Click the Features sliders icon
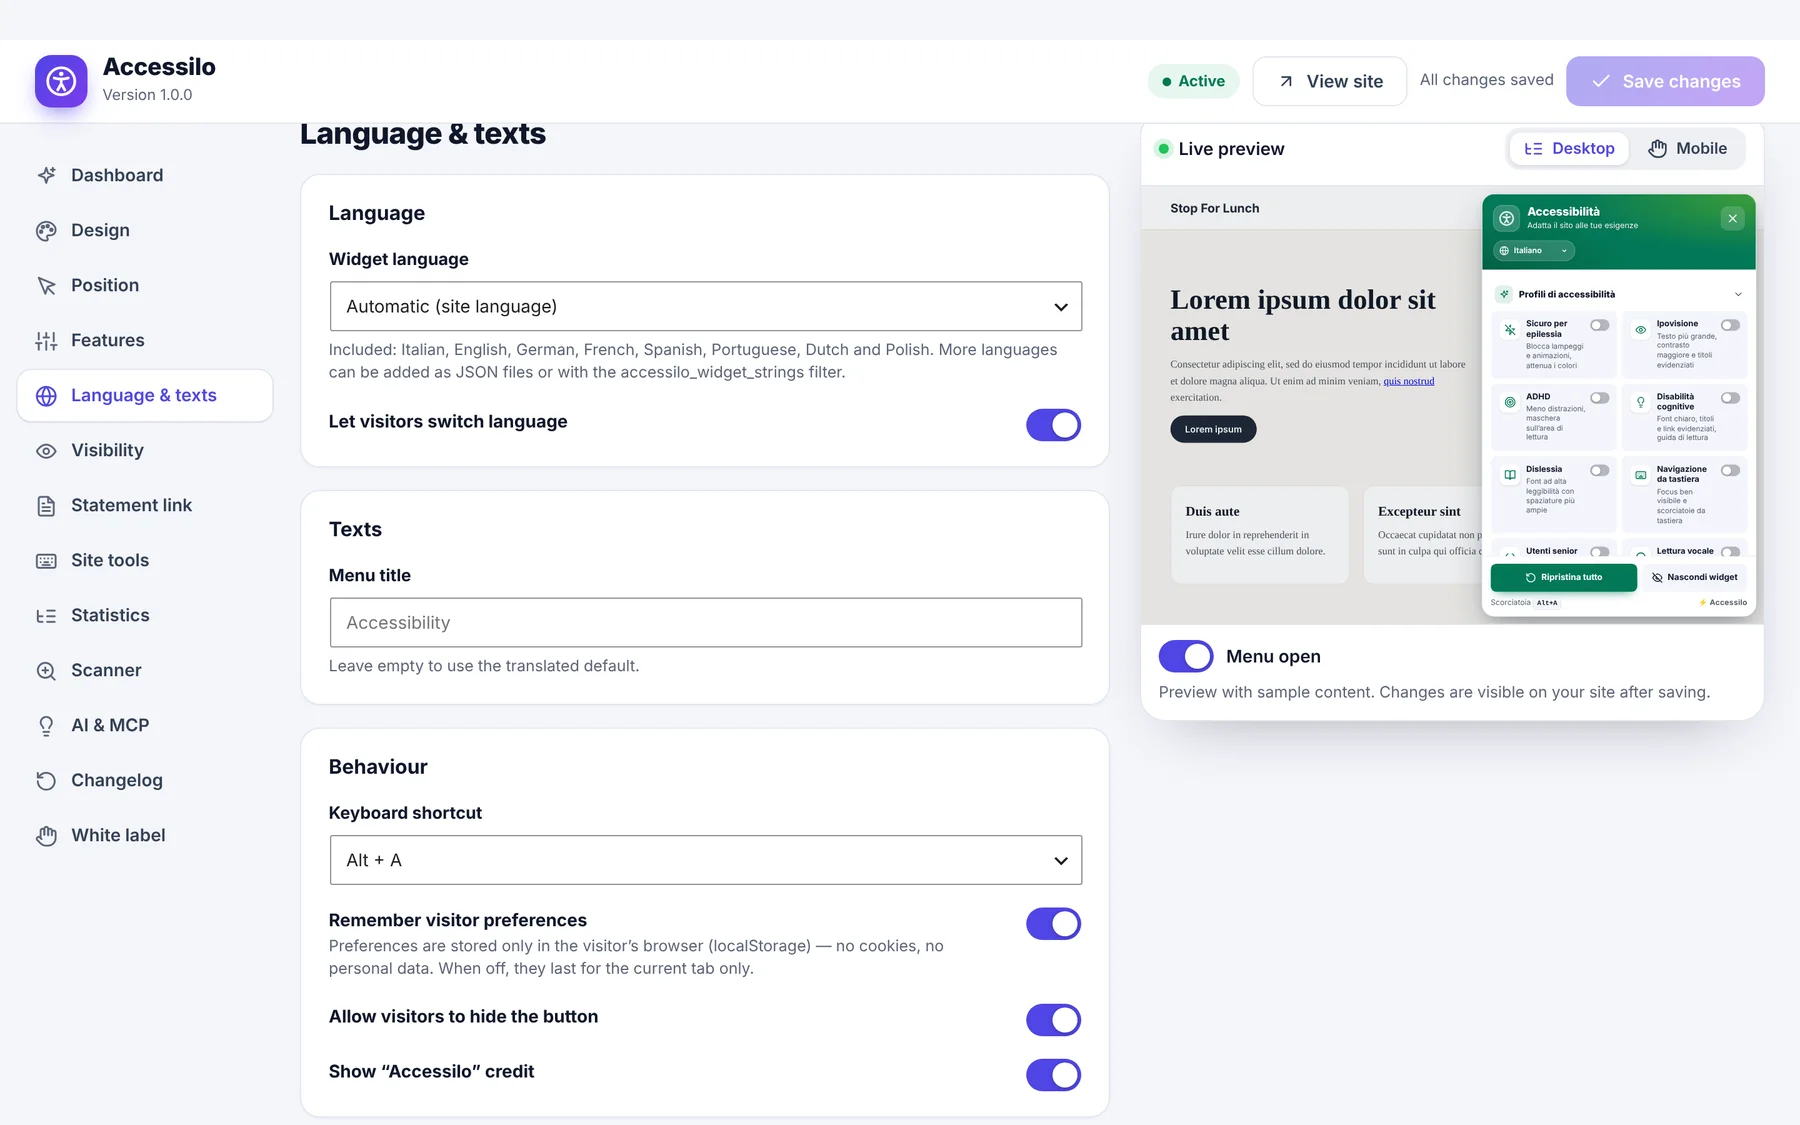Image resolution: width=1800 pixels, height=1125 pixels. click(x=46, y=340)
